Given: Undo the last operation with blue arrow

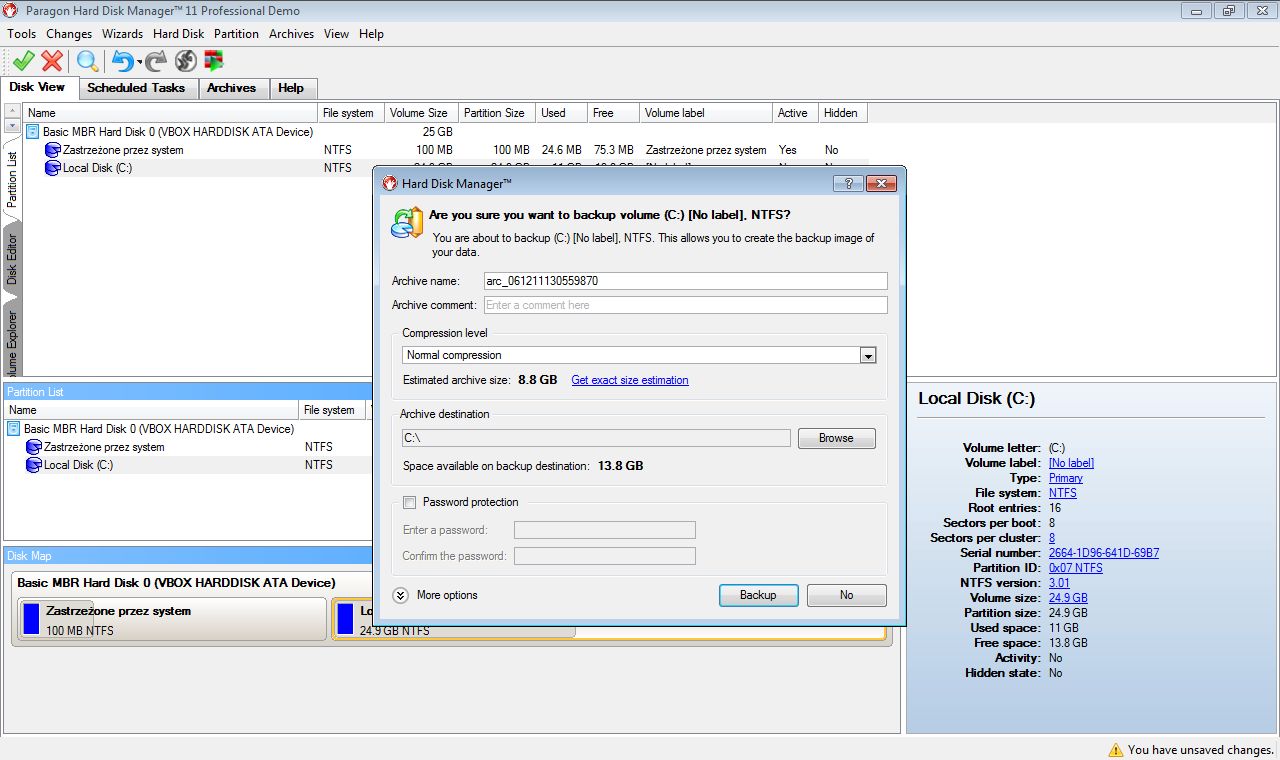Looking at the screenshot, I should coord(122,61).
